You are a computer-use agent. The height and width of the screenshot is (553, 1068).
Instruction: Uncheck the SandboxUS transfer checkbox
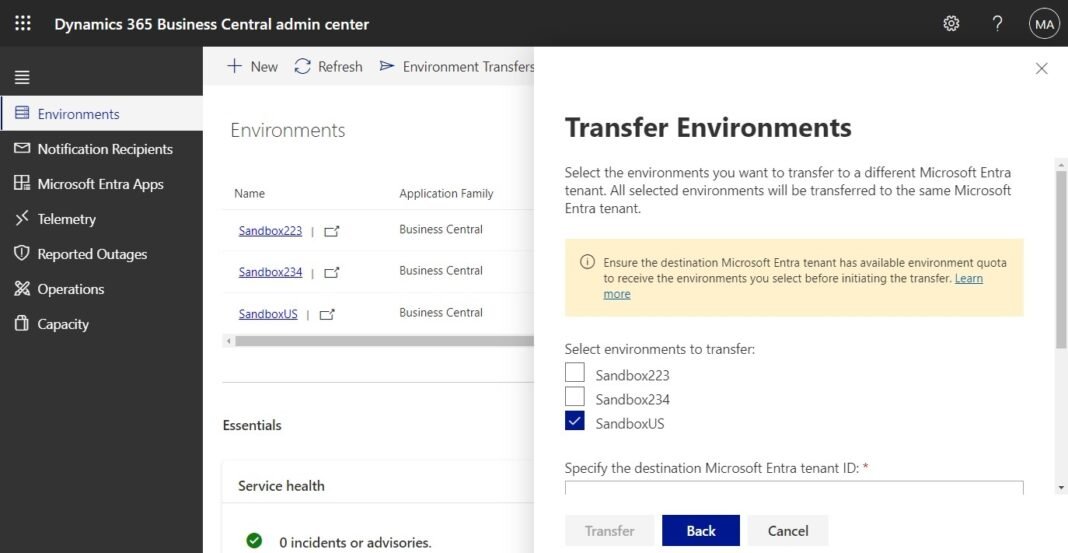575,421
